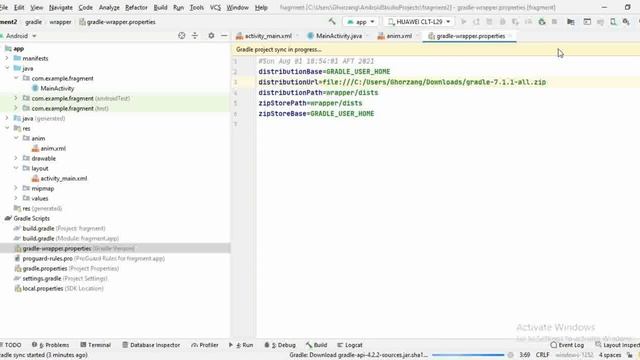The image size is (640, 360).
Task: Click the Select Opened File target icon
Action: click(x=182, y=36)
